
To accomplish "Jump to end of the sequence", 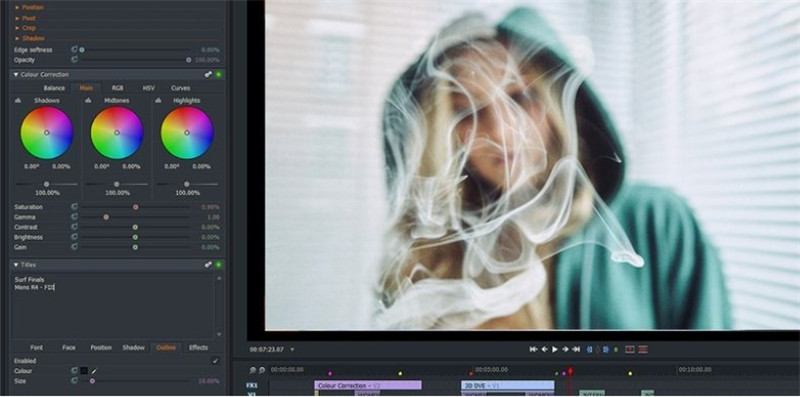I will 576,349.
